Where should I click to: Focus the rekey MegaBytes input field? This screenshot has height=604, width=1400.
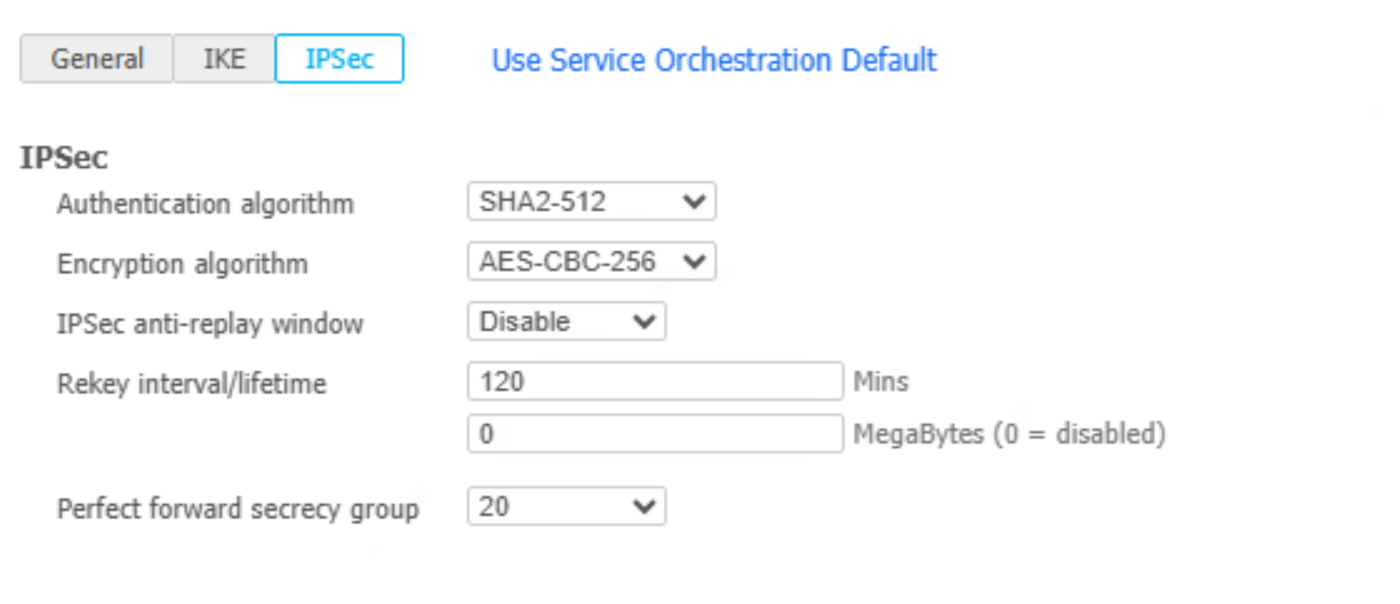(x=655, y=434)
